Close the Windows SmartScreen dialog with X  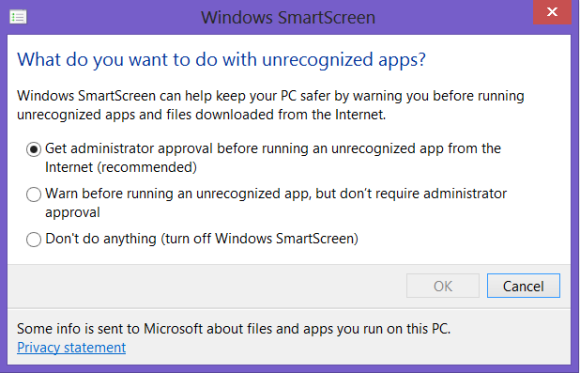point(552,12)
